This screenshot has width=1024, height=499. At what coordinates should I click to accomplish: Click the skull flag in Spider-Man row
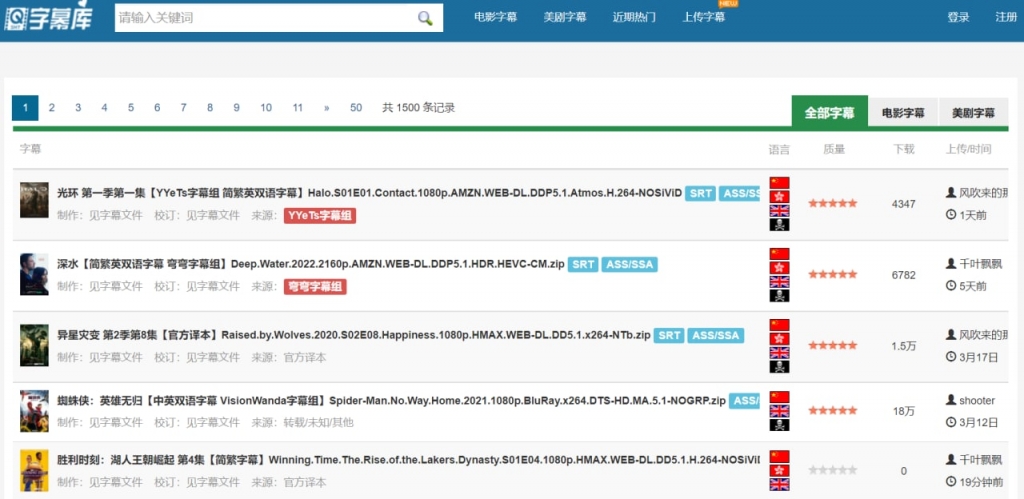(779, 425)
